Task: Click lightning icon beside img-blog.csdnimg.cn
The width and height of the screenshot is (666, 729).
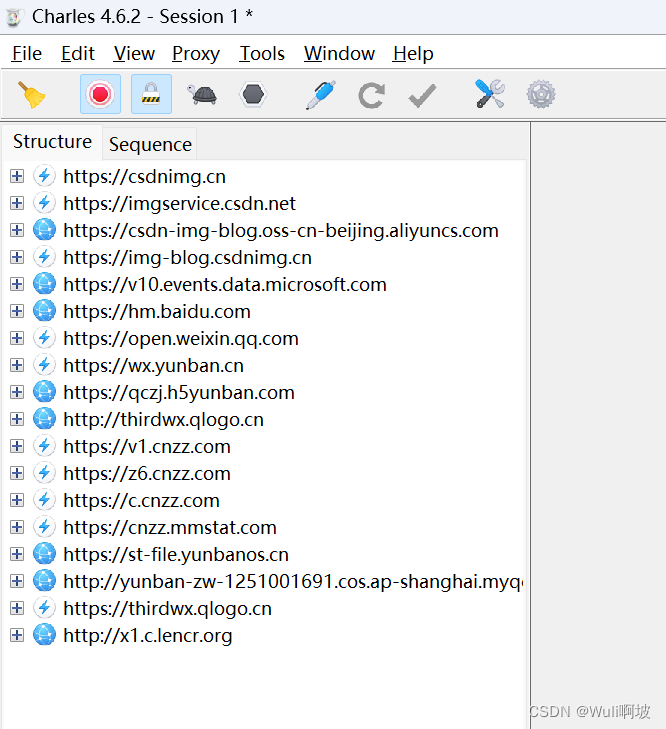Action: pos(44,257)
